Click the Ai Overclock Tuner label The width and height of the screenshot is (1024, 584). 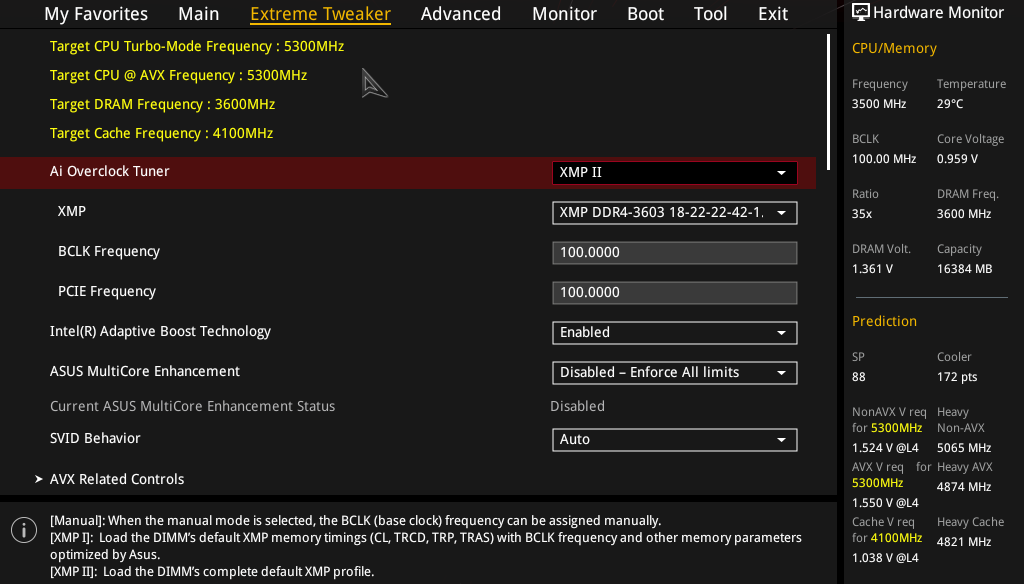point(110,171)
